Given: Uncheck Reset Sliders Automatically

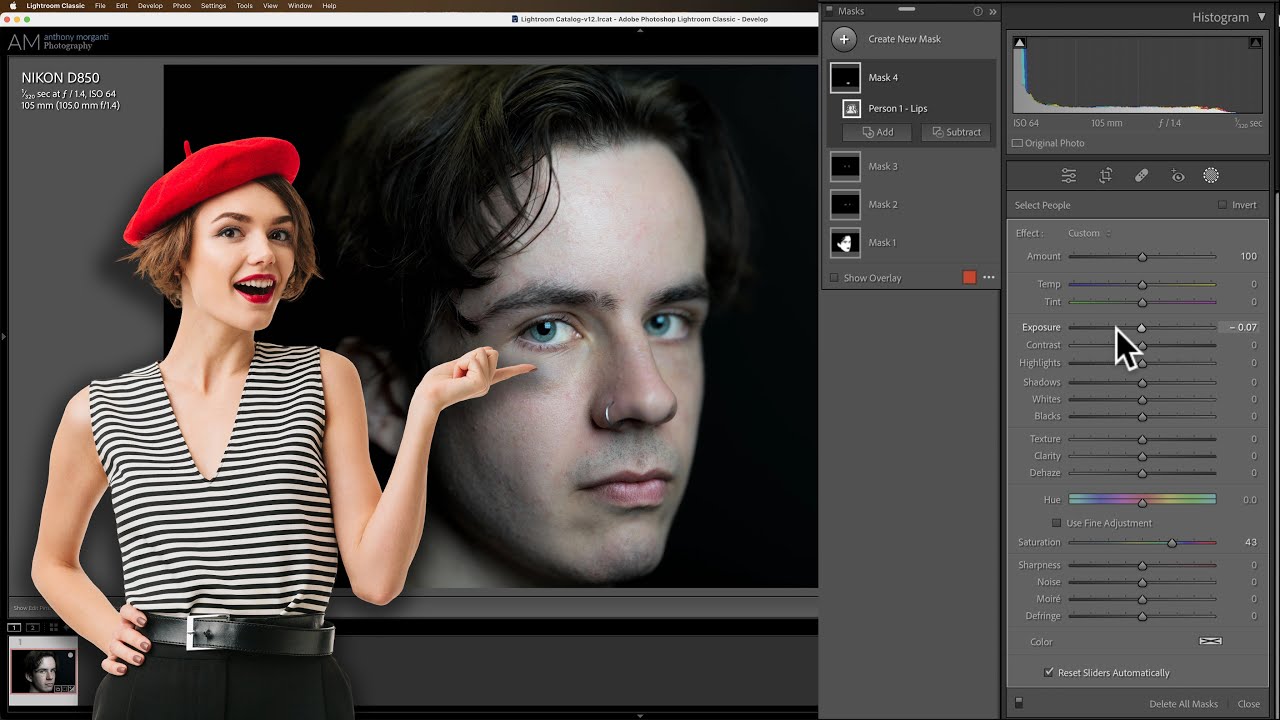Looking at the screenshot, I should pyautogui.click(x=1048, y=673).
